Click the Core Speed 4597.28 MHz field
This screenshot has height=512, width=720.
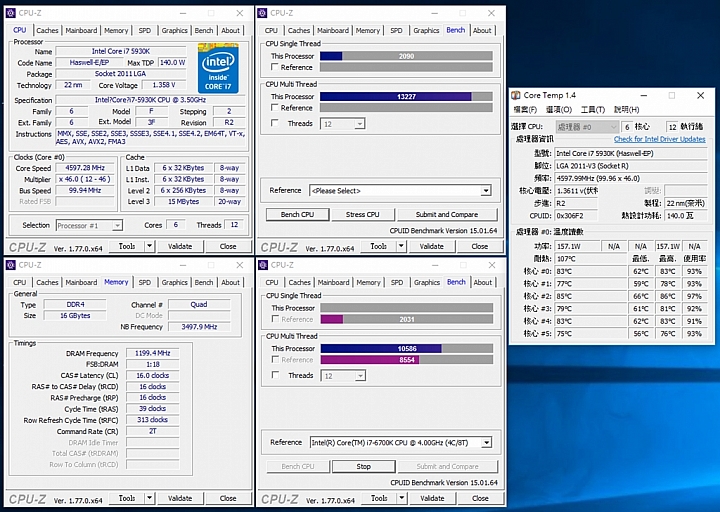(x=85, y=168)
